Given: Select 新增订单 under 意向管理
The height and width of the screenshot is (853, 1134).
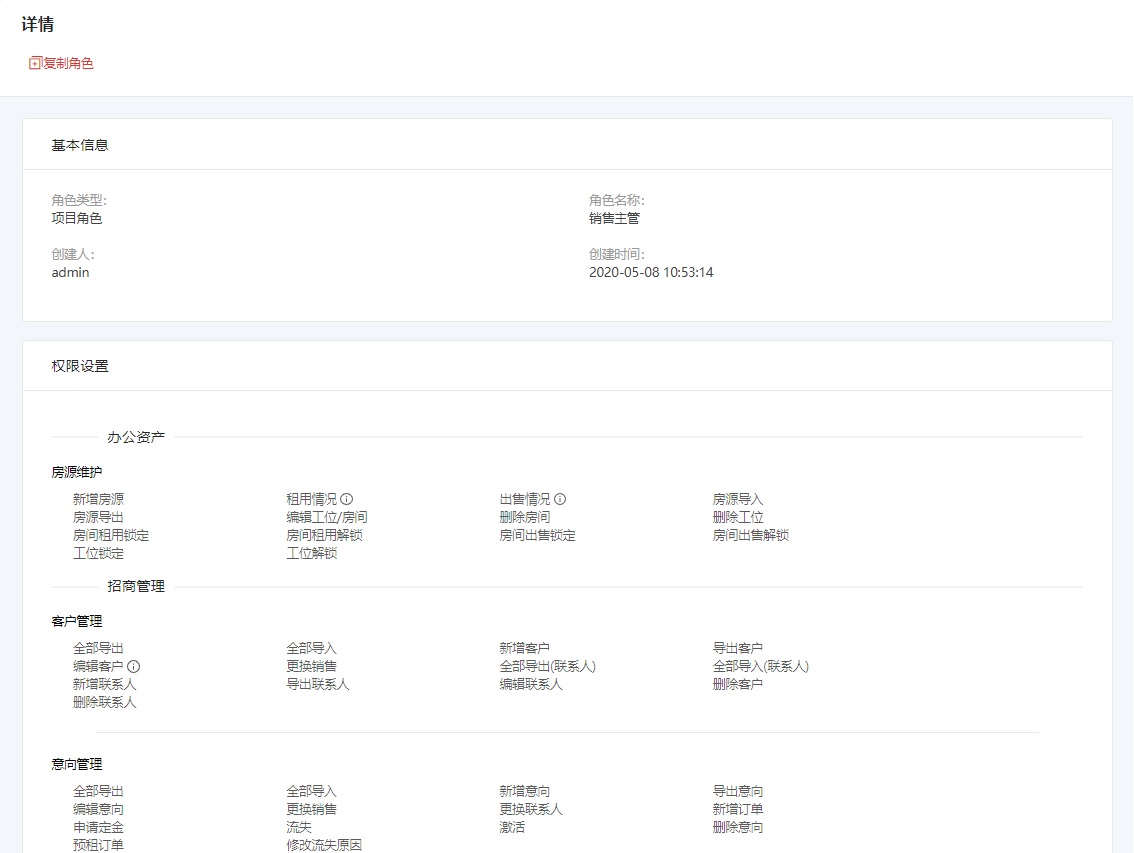Looking at the screenshot, I should coord(737,810).
